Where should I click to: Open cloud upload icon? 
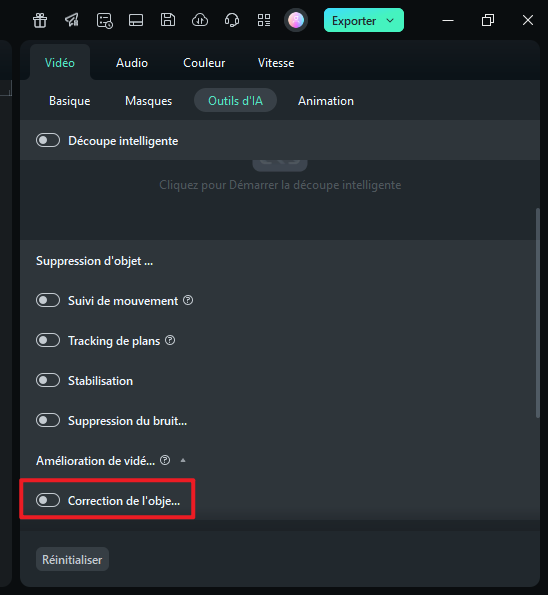click(x=200, y=20)
